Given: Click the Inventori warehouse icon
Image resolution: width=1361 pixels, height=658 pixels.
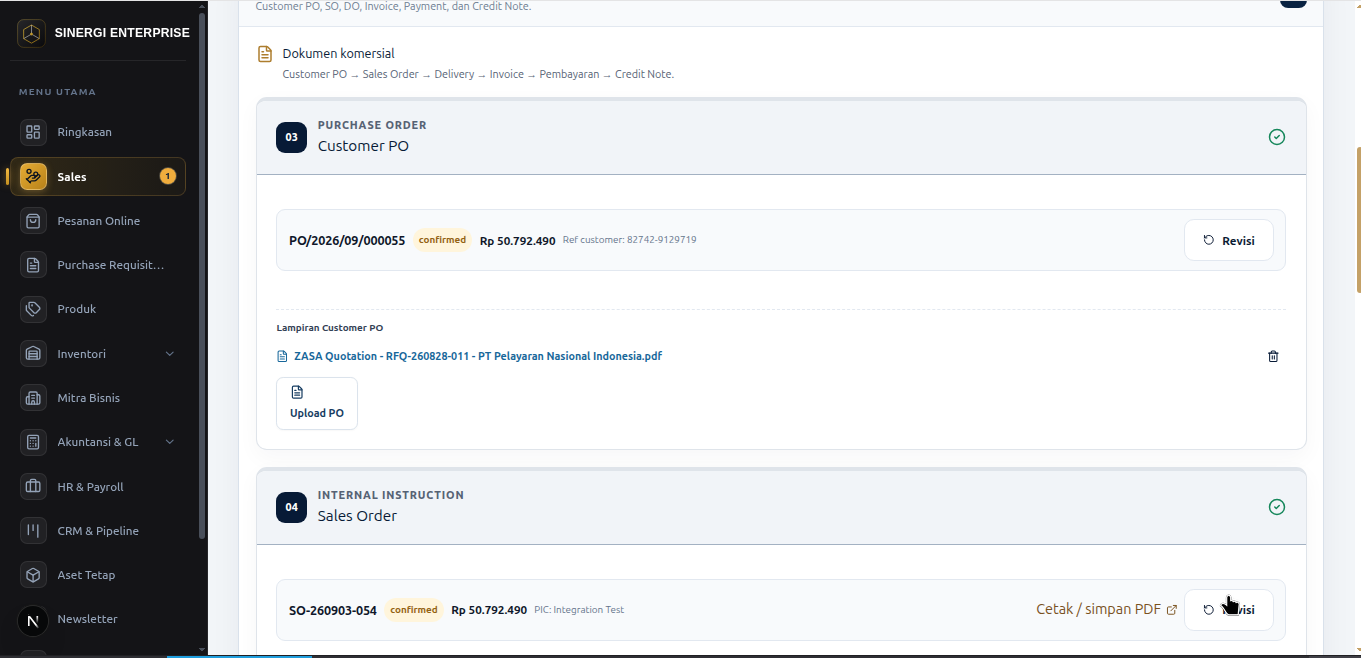Looking at the screenshot, I should (33, 354).
